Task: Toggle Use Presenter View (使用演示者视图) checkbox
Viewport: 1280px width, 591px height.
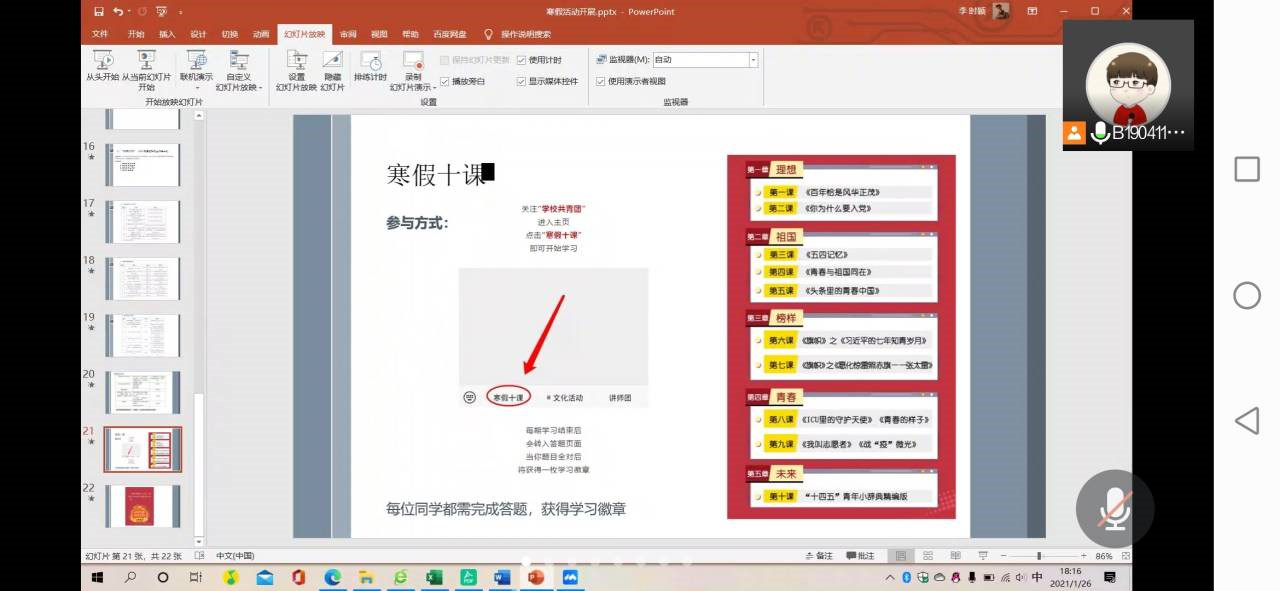Action: 601,81
